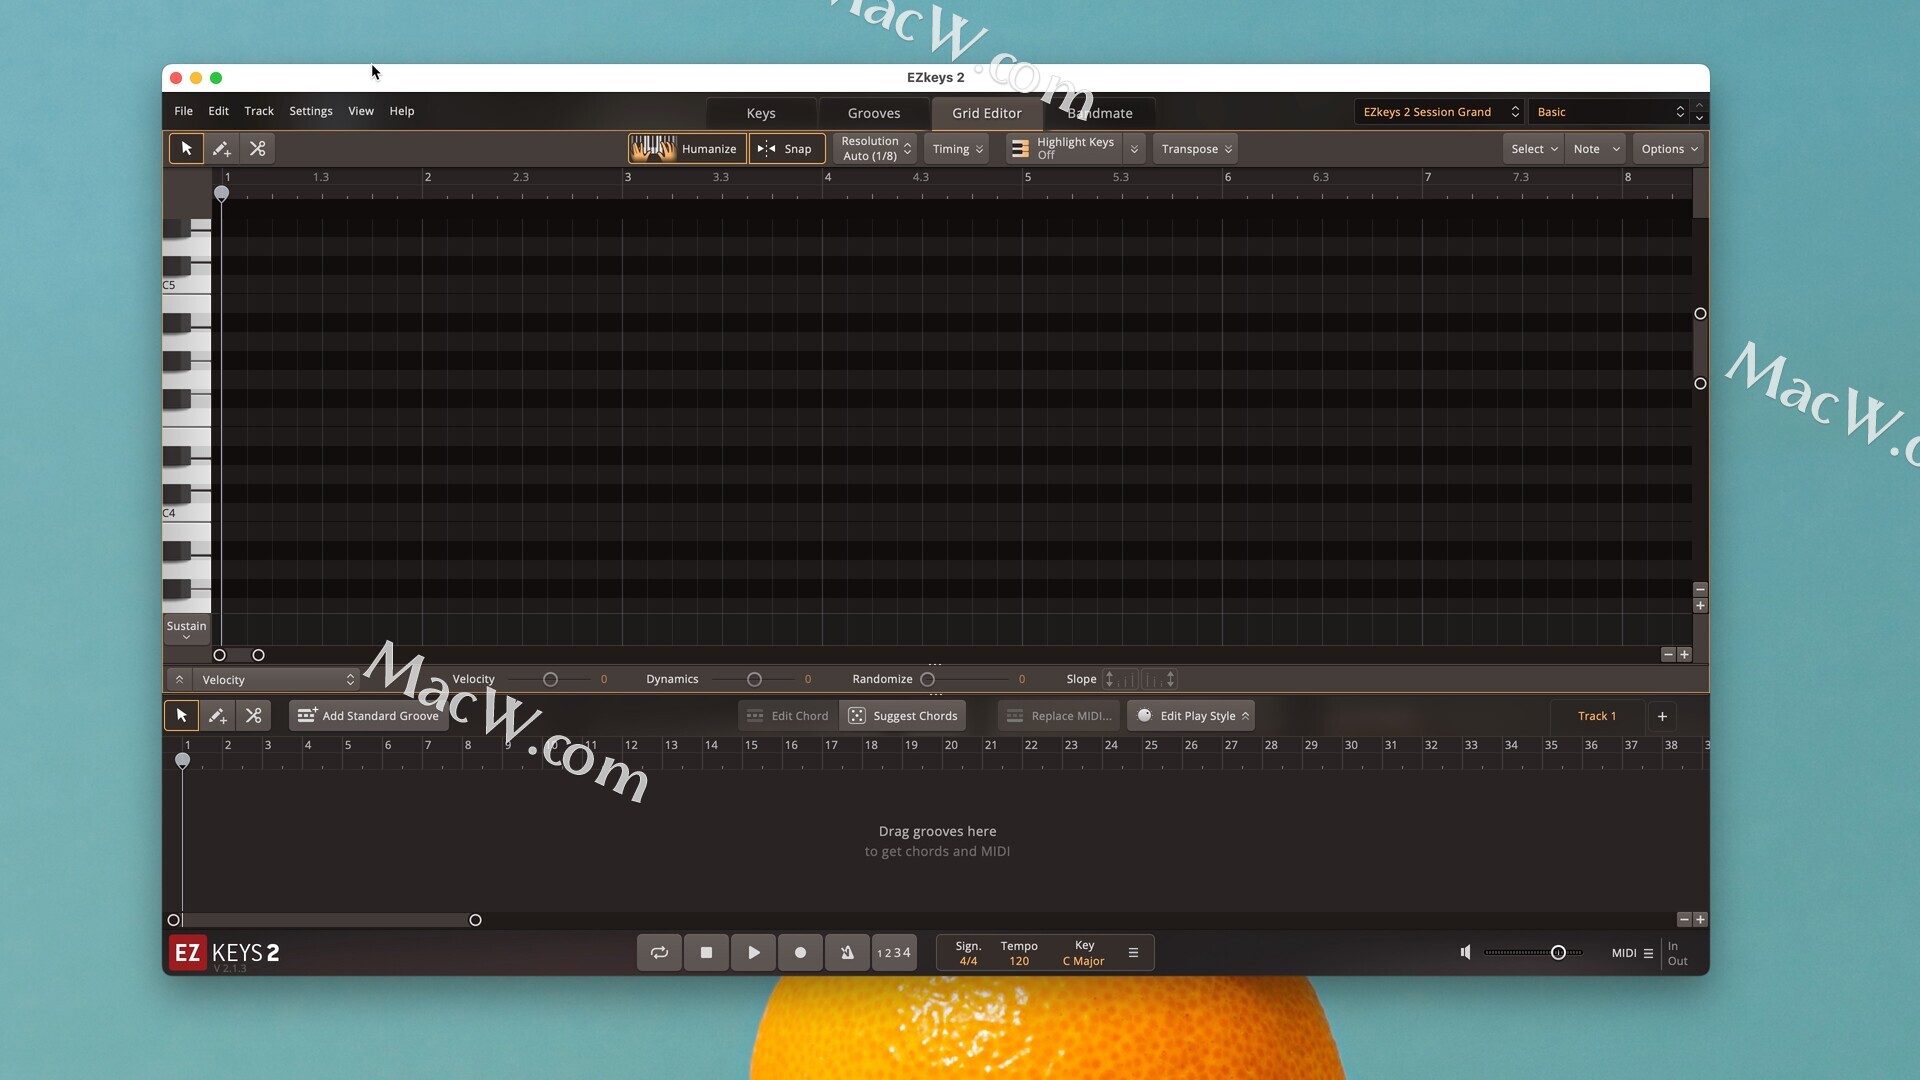
Task: Open the Edit Play Style menu
Action: (x=1191, y=716)
